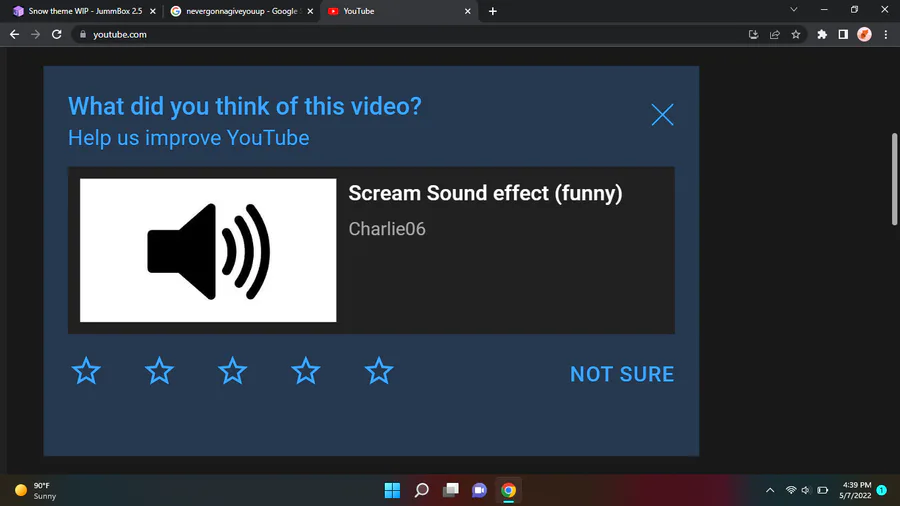Rate the video one star
The image size is (900, 506).
click(x=86, y=371)
